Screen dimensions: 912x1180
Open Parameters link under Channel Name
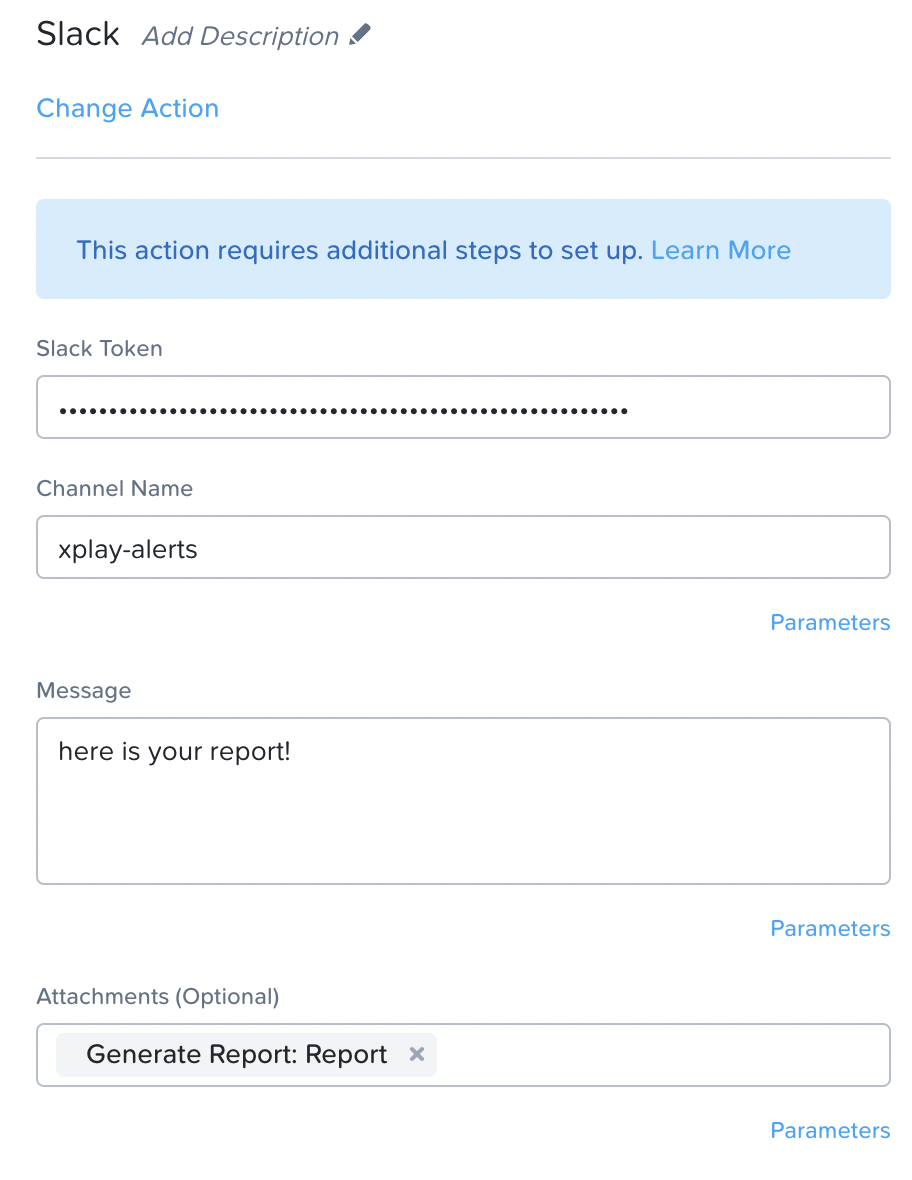[829, 622]
